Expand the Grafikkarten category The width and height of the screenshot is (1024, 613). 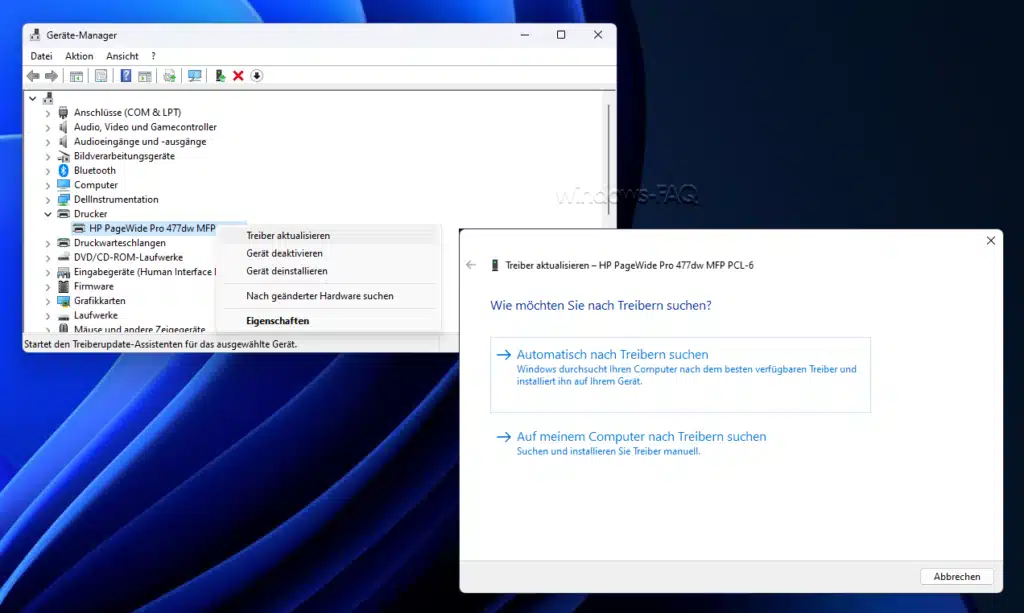[x=48, y=301]
